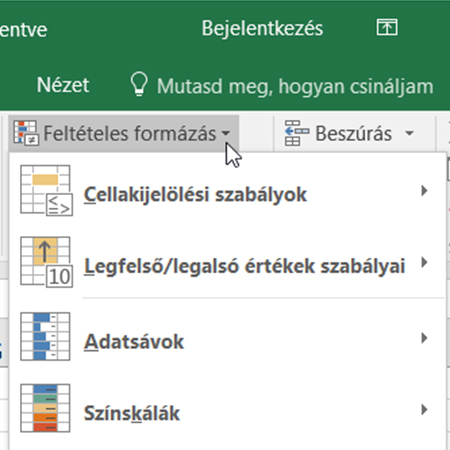Switch to the Nézet ribbon tab
Screen dimensions: 450x450
(x=63, y=85)
